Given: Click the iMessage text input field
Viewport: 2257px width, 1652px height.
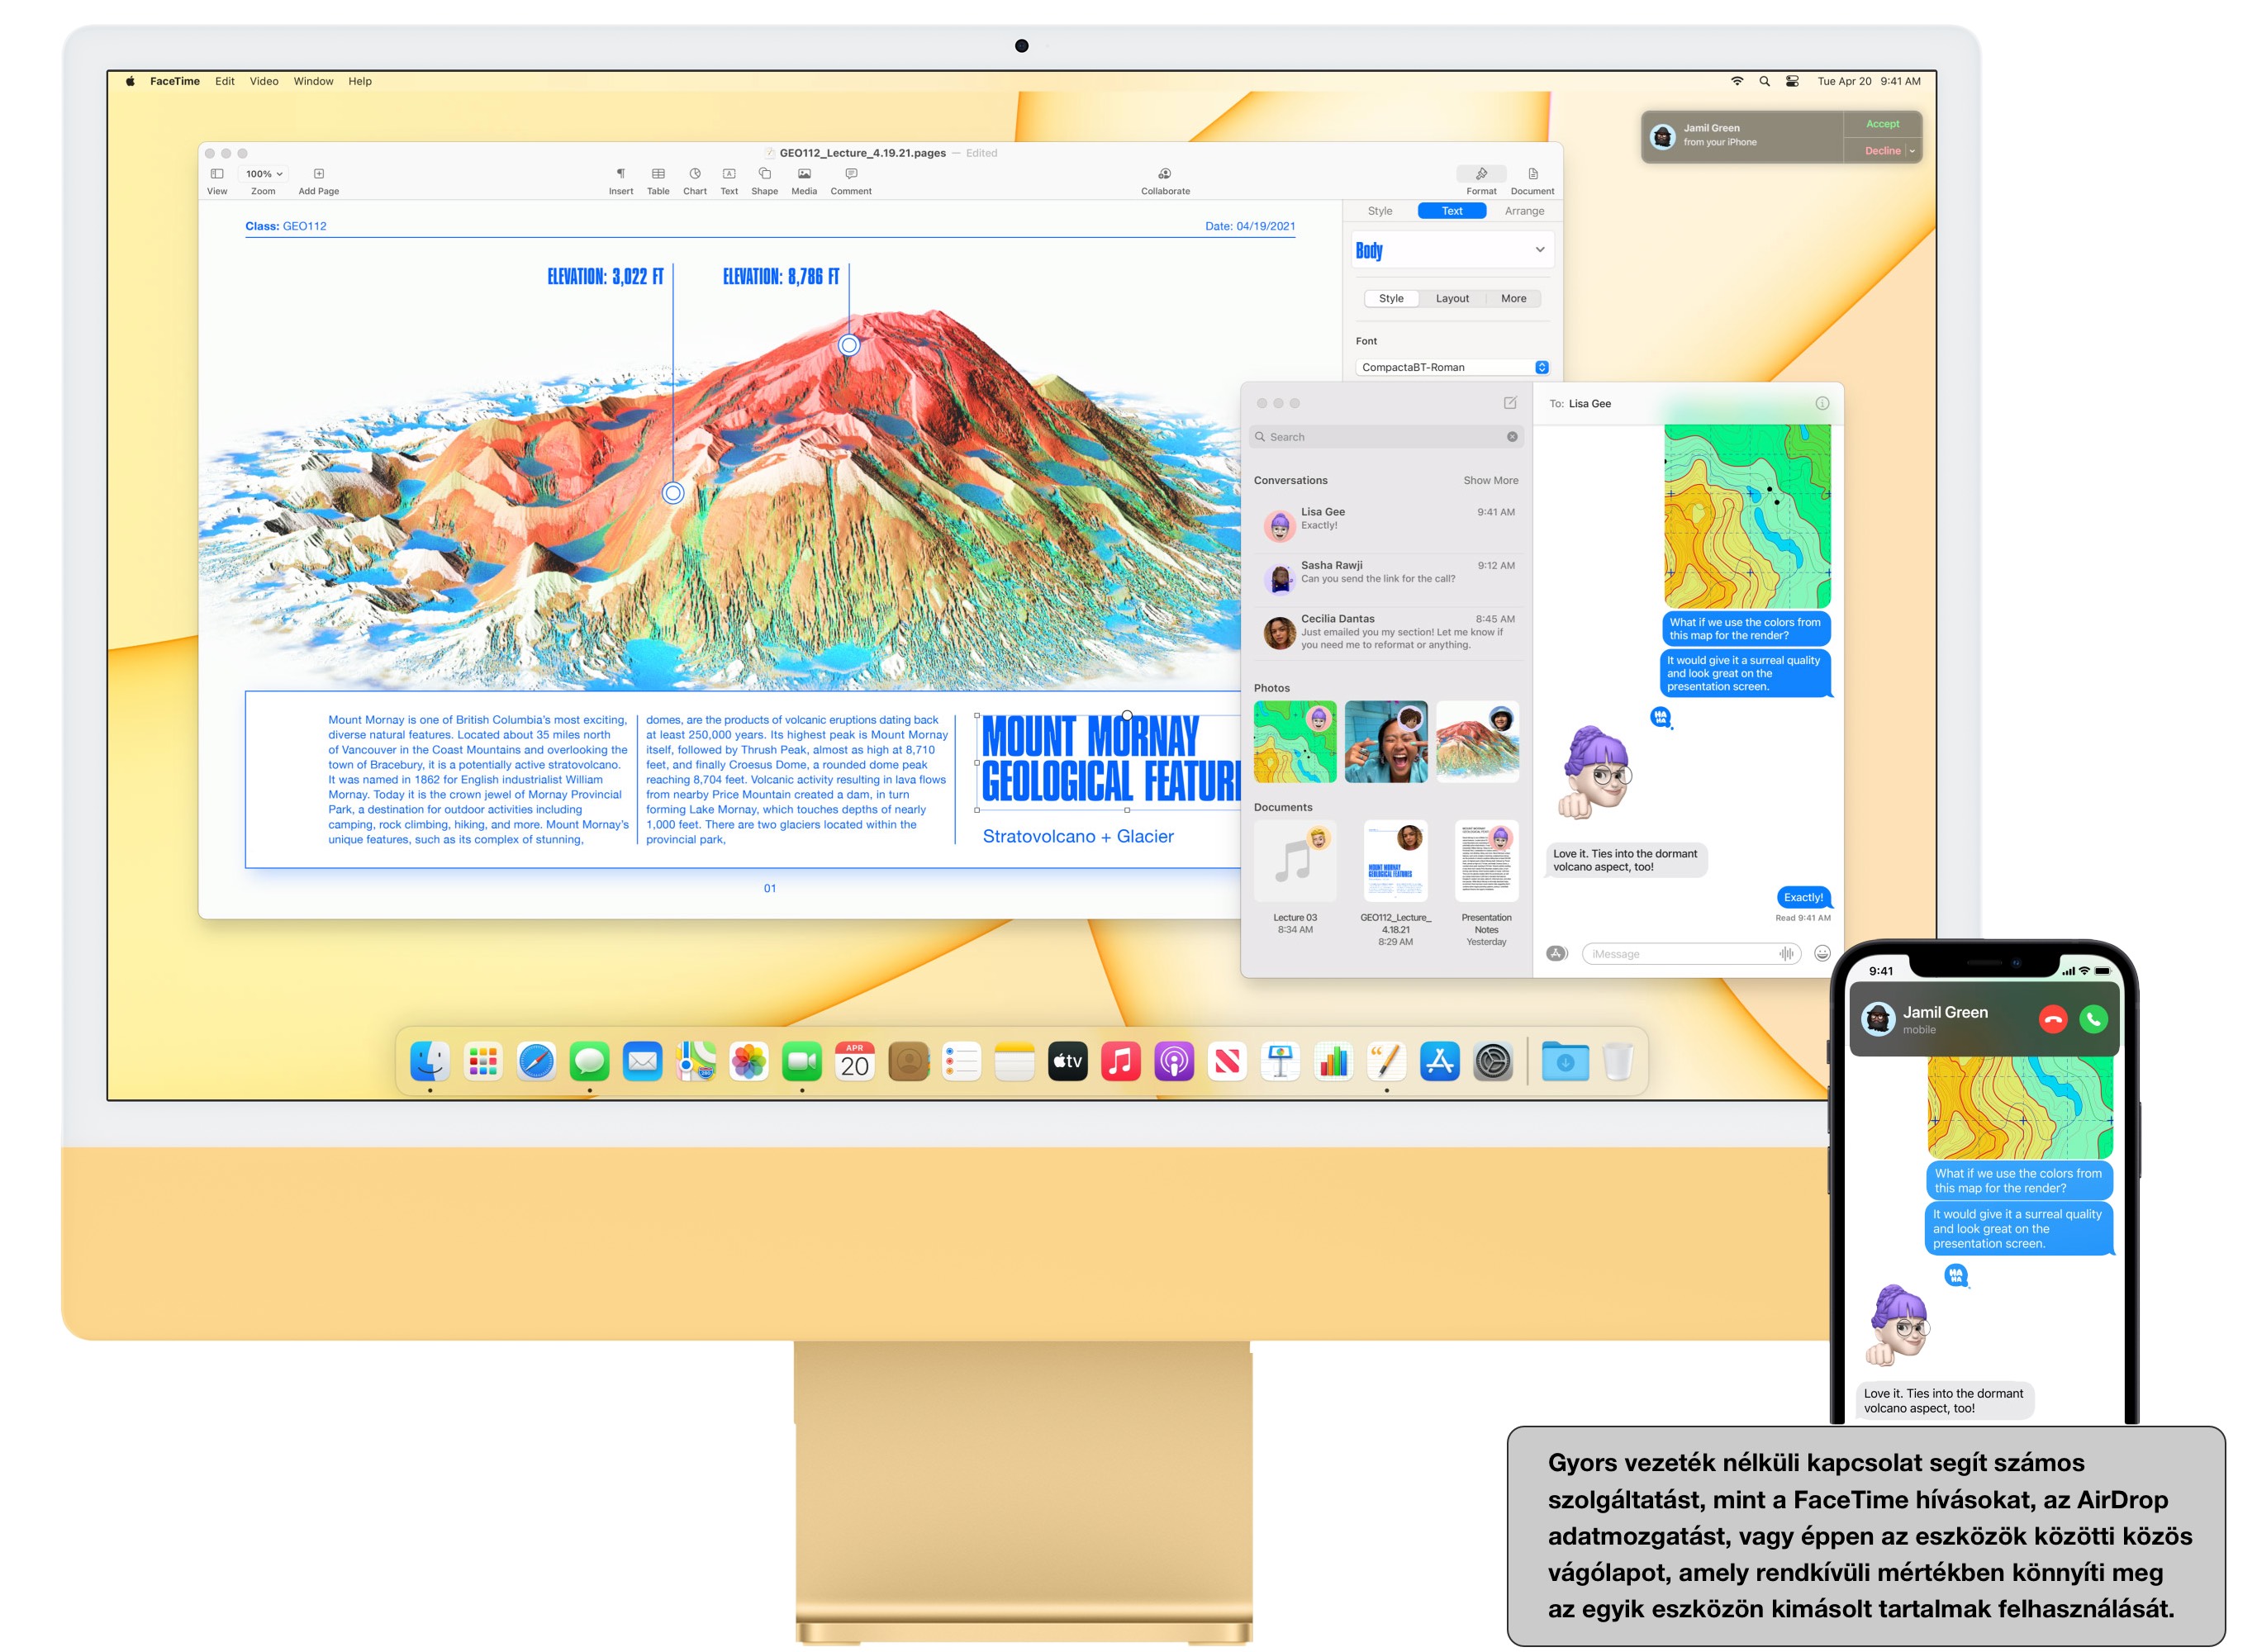Looking at the screenshot, I should pyautogui.click(x=1680, y=954).
